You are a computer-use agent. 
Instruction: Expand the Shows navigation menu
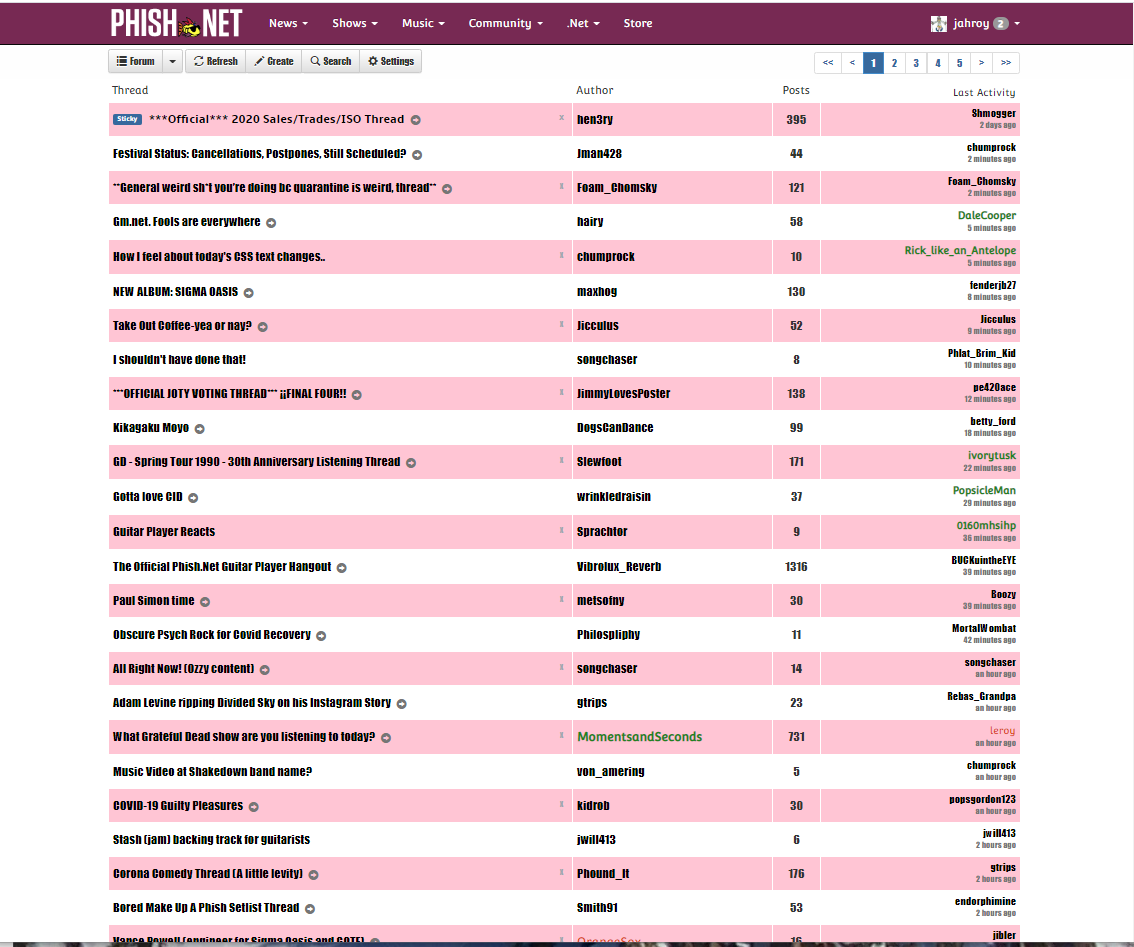tap(354, 23)
